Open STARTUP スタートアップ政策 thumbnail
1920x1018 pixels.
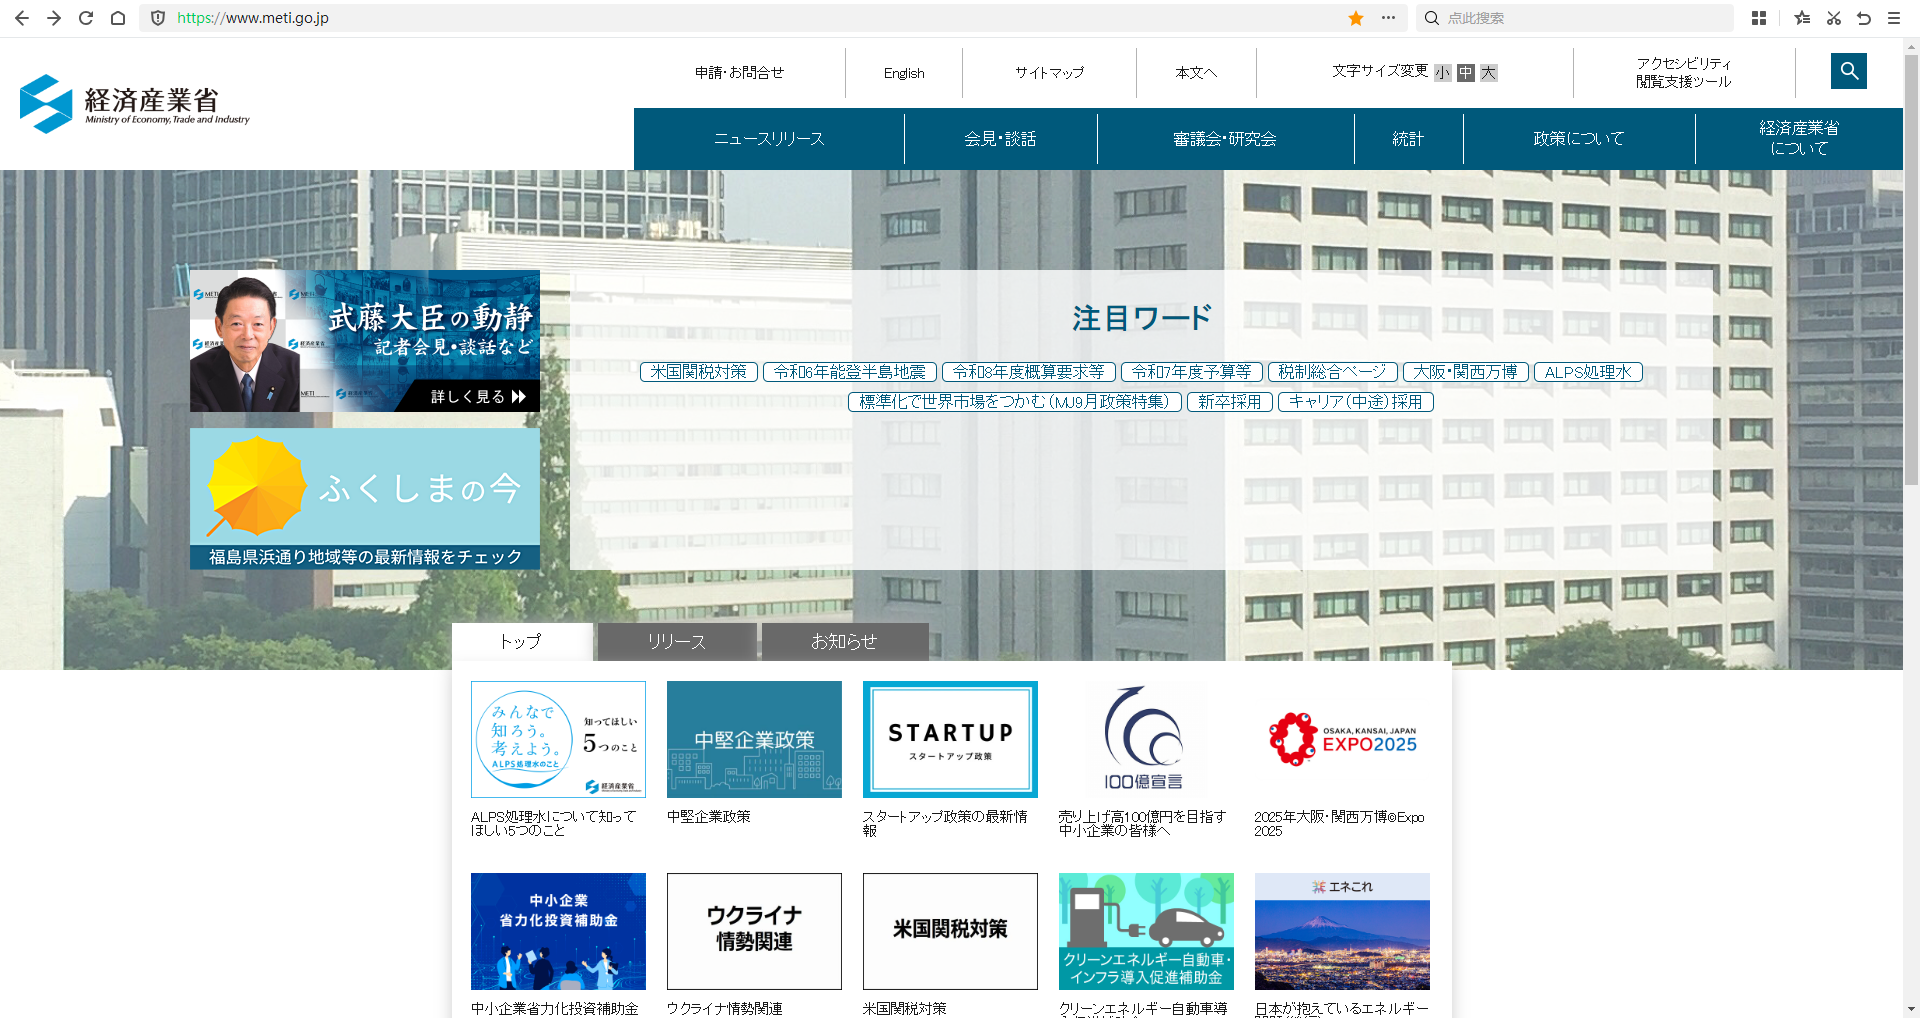point(950,739)
